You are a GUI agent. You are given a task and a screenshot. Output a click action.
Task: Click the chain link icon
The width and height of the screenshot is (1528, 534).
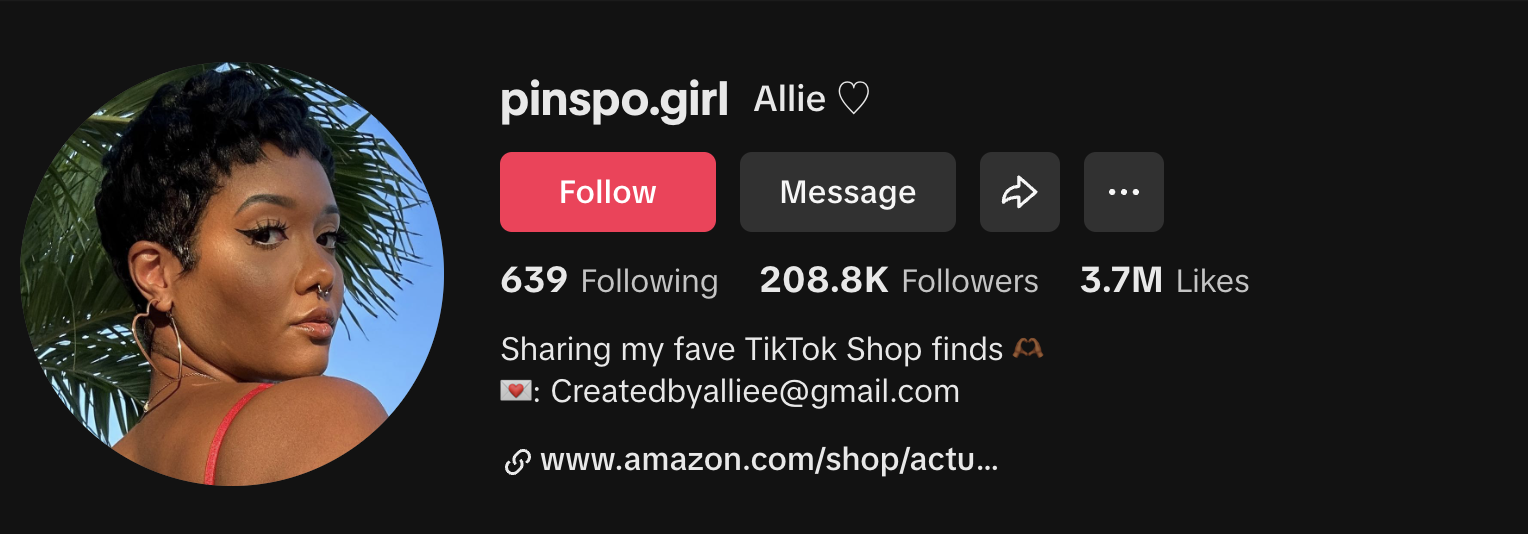pos(517,462)
